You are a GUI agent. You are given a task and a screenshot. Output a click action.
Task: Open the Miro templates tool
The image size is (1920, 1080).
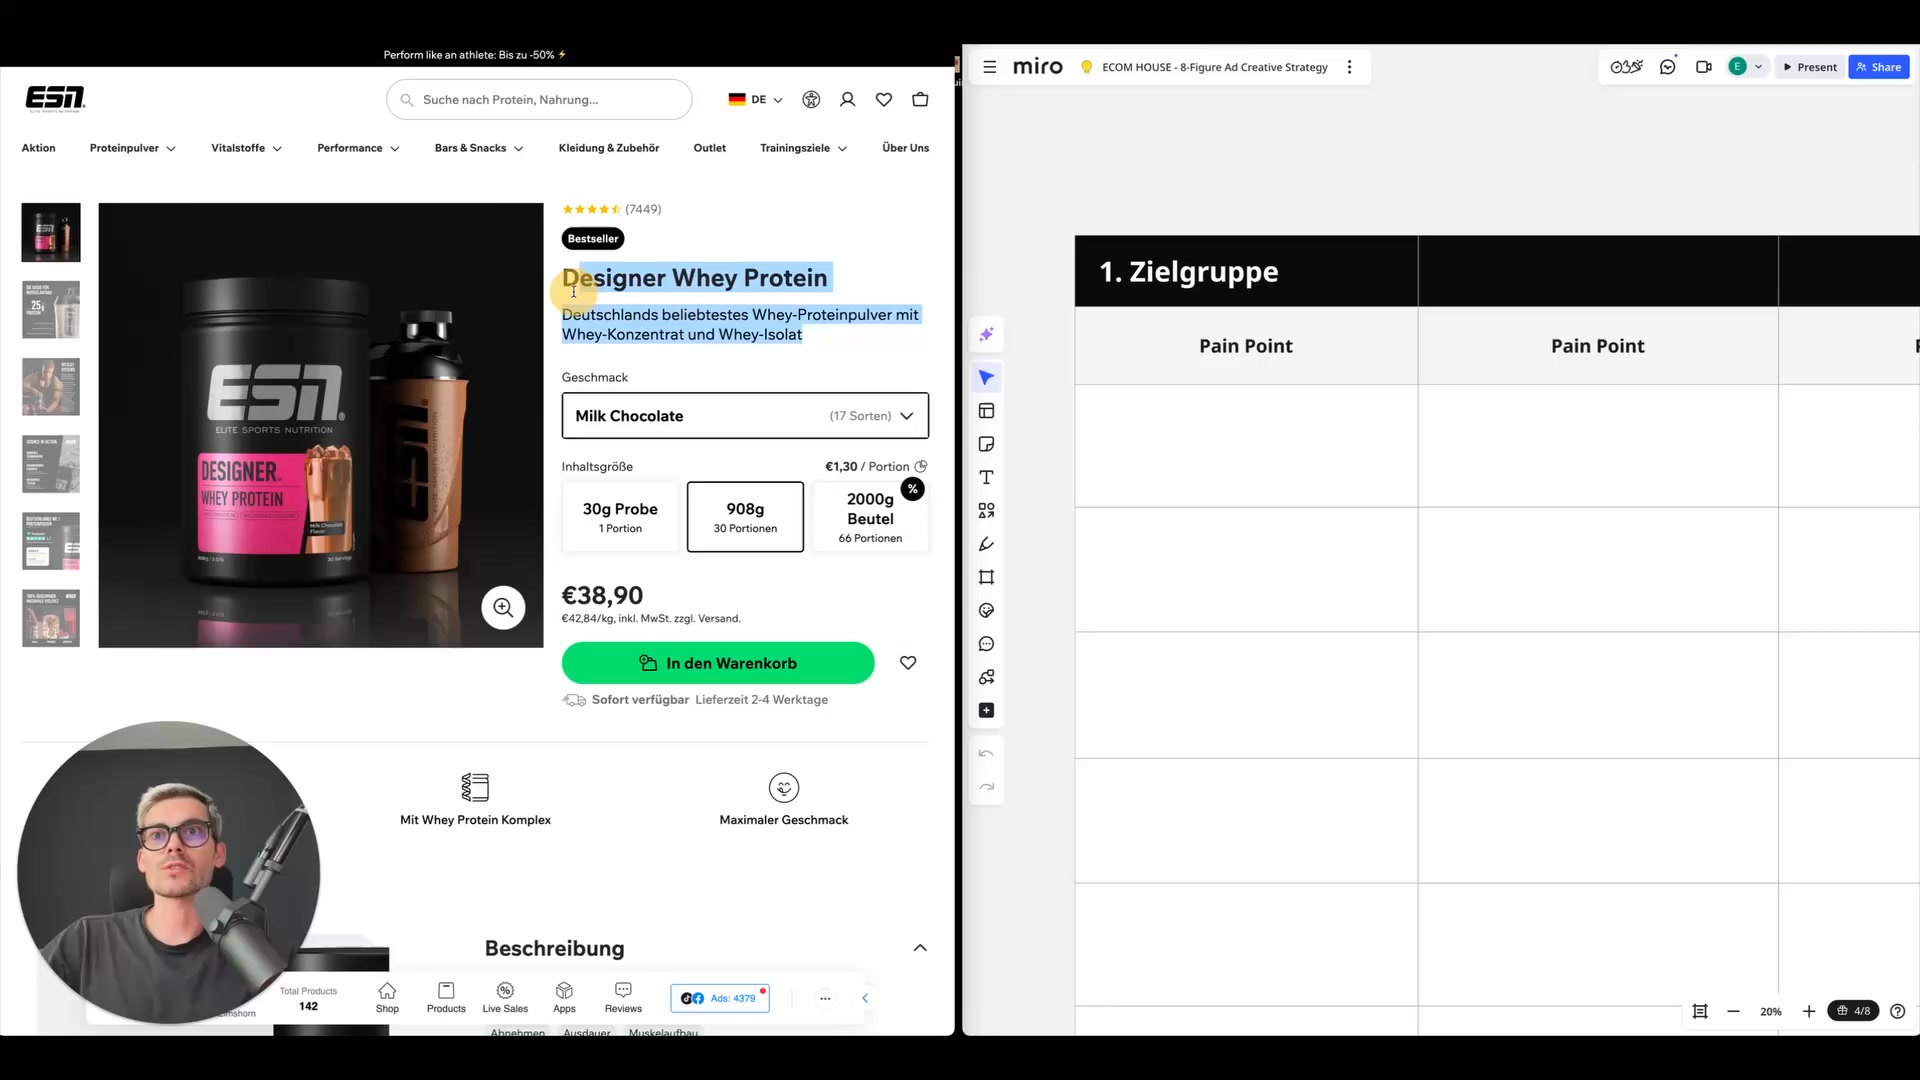[986, 411]
